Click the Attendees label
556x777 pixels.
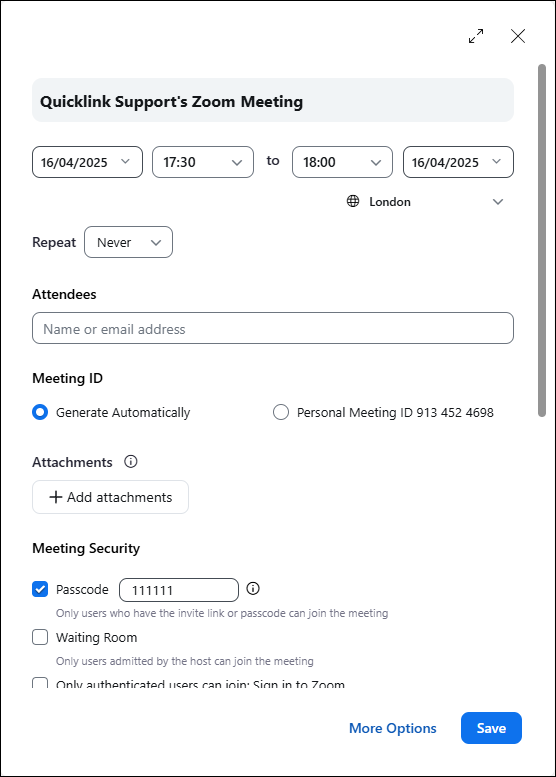[x=64, y=294]
